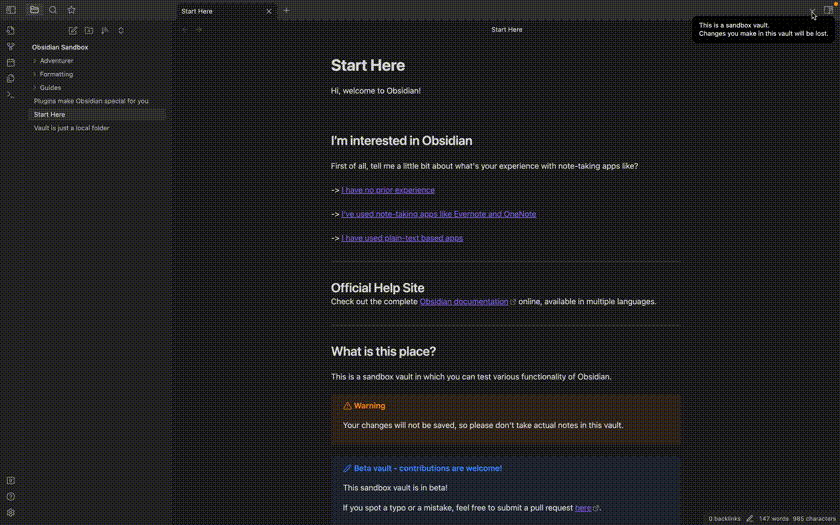Expand the Formatting folder chevron

click(35, 74)
